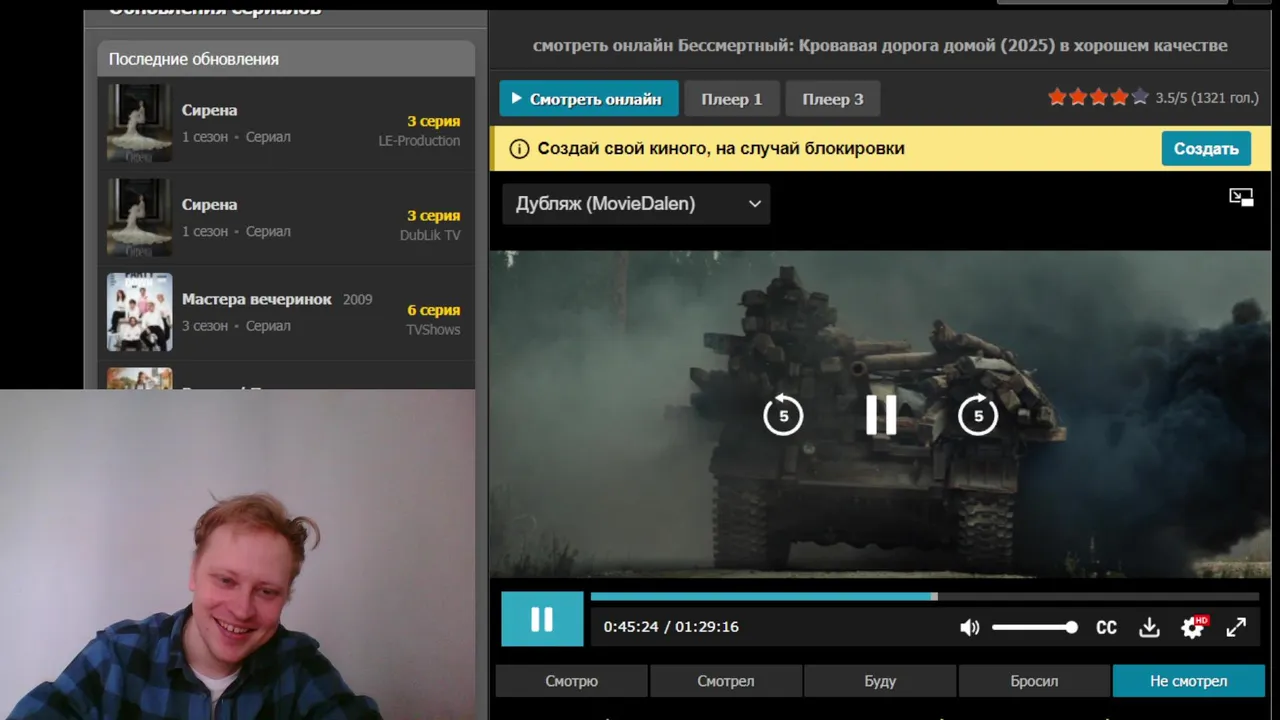Mark the film as Бросил

[1034, 681]
